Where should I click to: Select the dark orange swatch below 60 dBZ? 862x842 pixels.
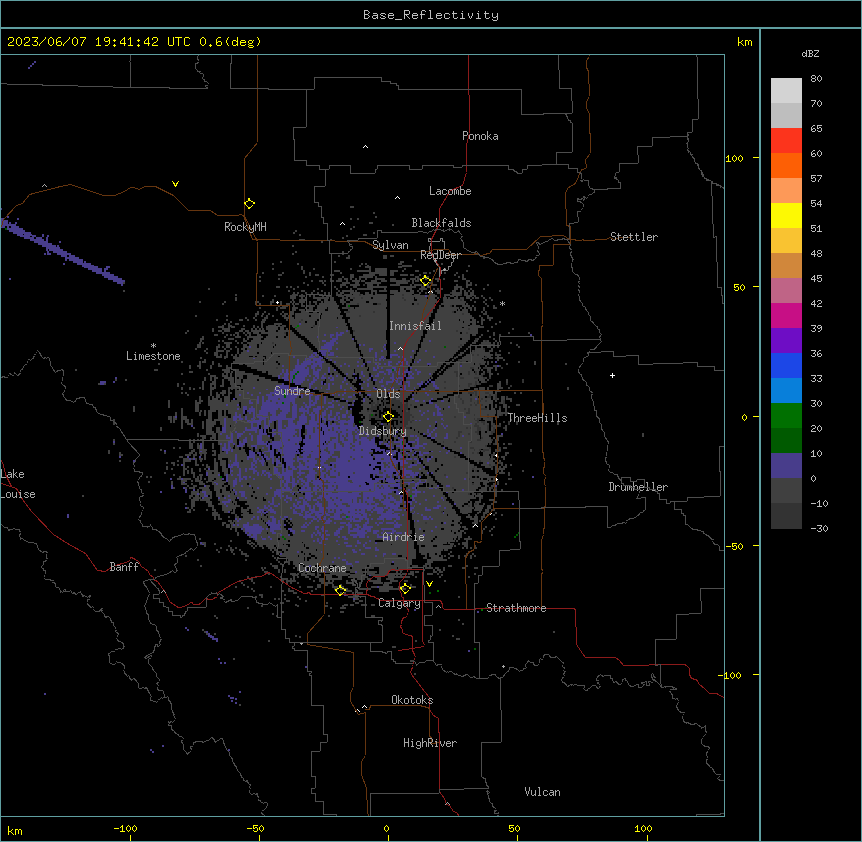[x=786, y=165]
